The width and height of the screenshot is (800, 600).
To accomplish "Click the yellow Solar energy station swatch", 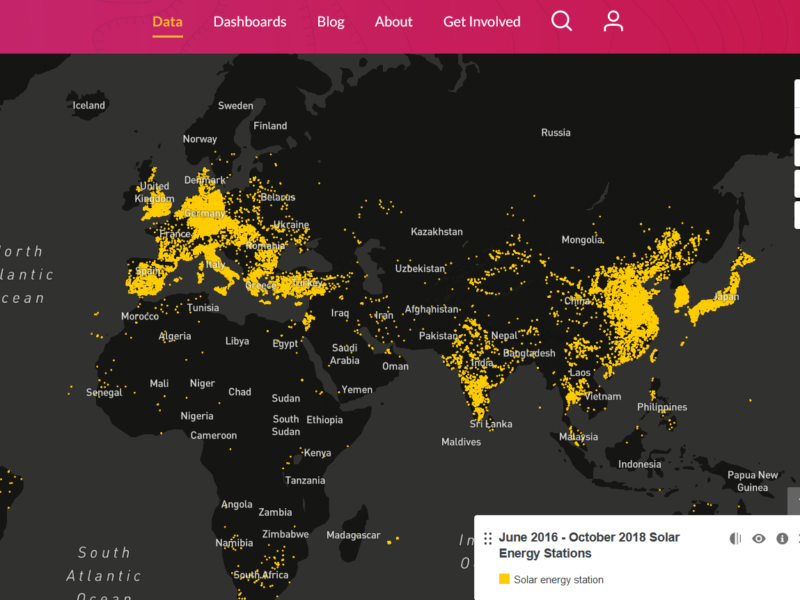I will click(x=504, y=579).
